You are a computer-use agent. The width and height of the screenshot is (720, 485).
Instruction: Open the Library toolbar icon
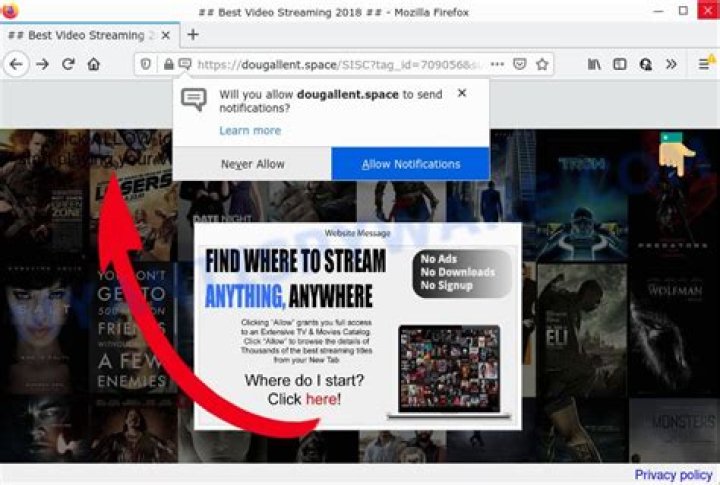(594, 64)
